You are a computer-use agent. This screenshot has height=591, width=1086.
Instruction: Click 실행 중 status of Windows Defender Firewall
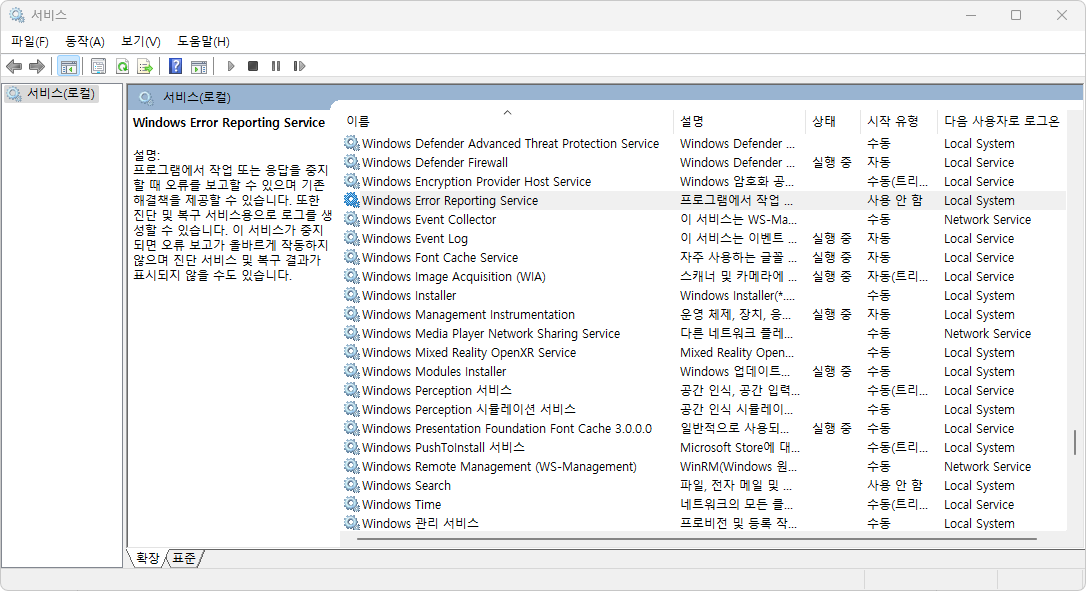tap(832, 163)
